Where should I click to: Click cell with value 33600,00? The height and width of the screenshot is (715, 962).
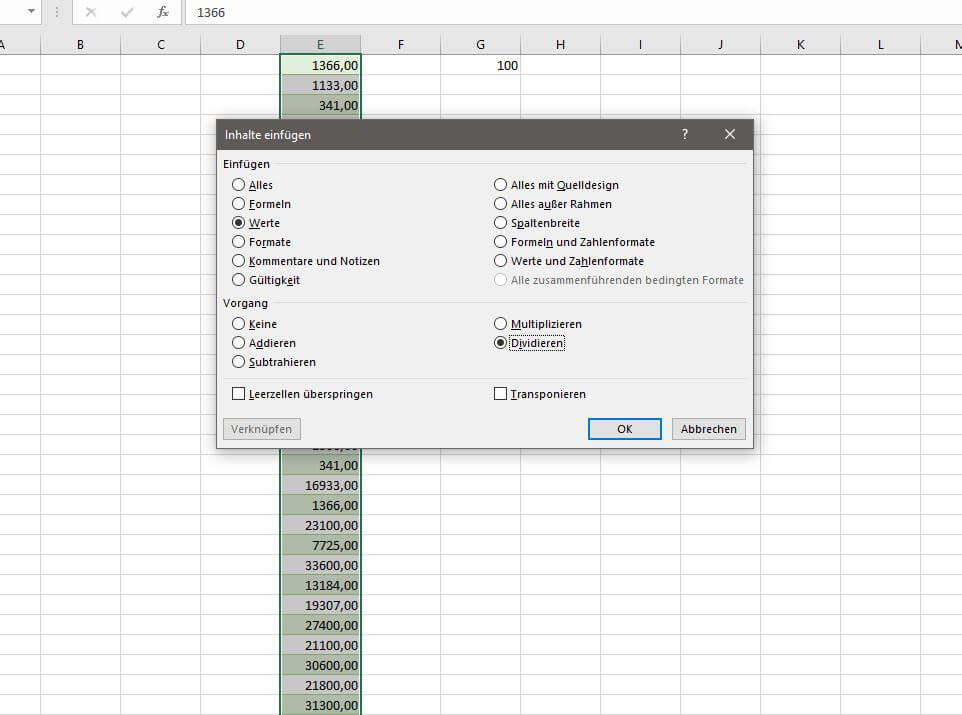click(x=320, y=565)
